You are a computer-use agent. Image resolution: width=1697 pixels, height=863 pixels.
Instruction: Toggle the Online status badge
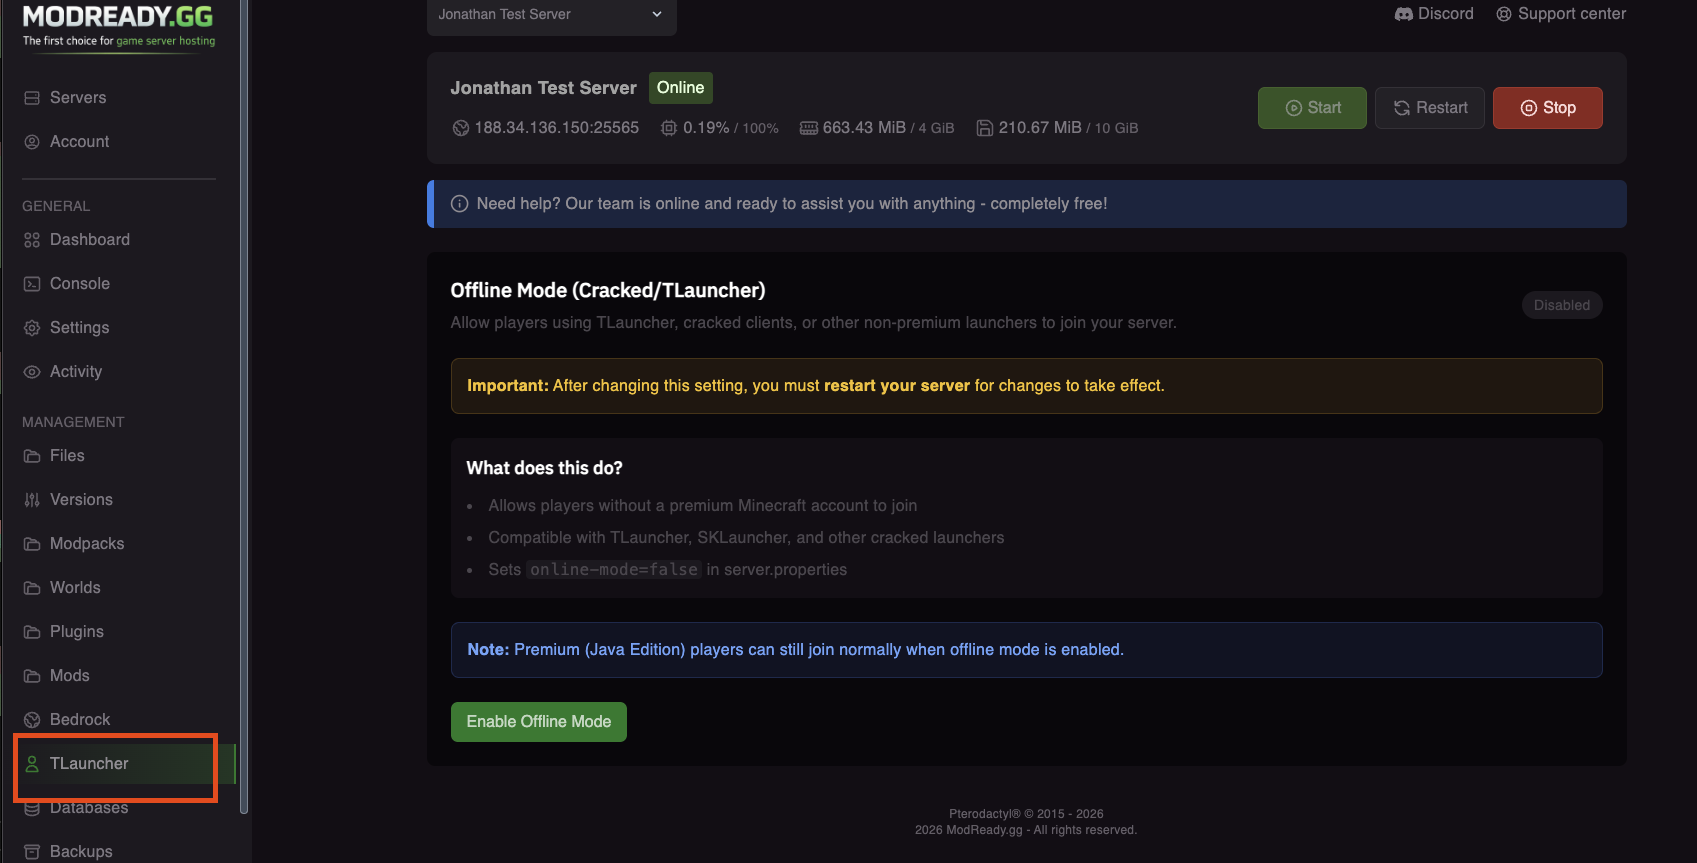pyautogui.click(x=680, y=87)
